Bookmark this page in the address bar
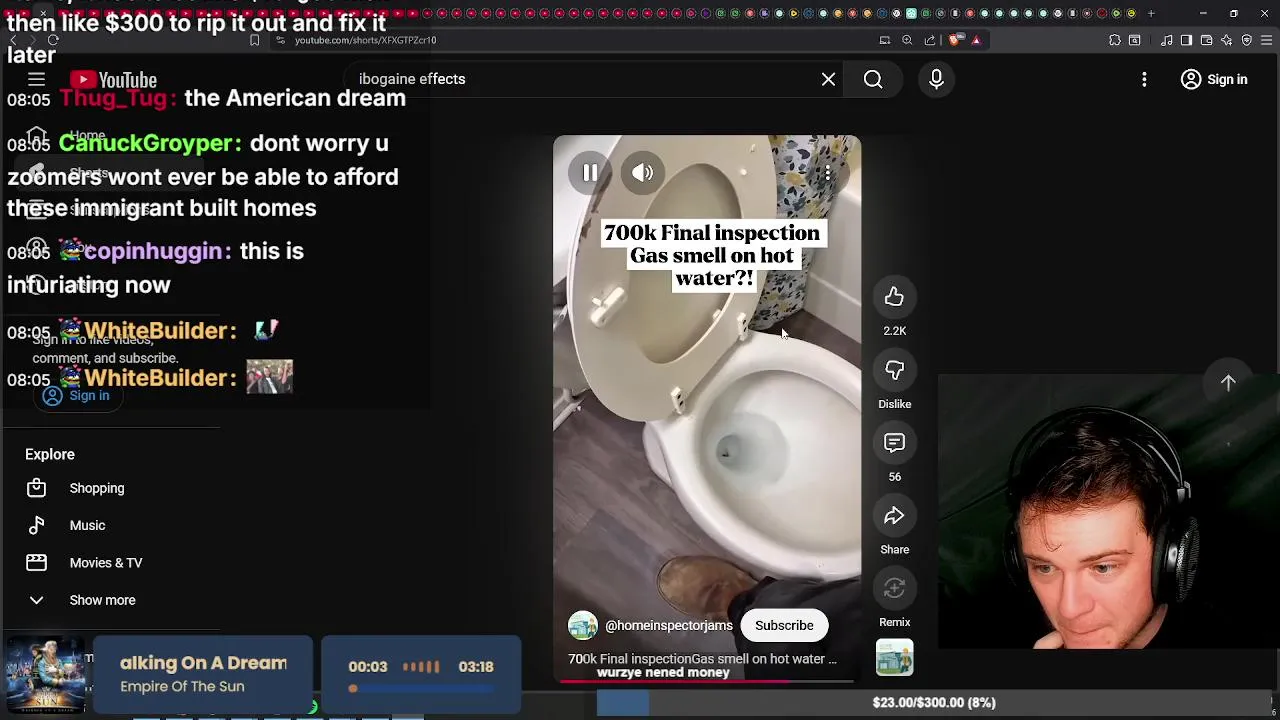The width and height of the screenshot is (1280, 720). [x=254, y=40]
